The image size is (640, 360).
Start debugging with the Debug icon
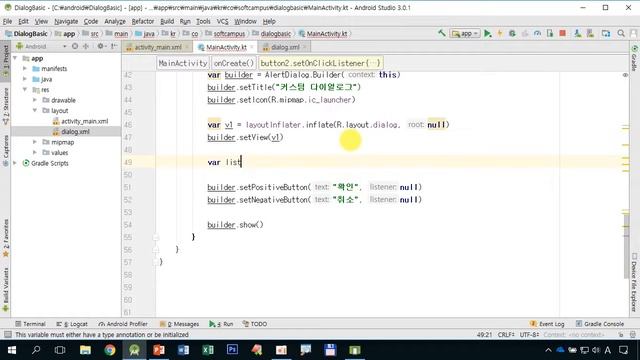[x=512, y=33]
